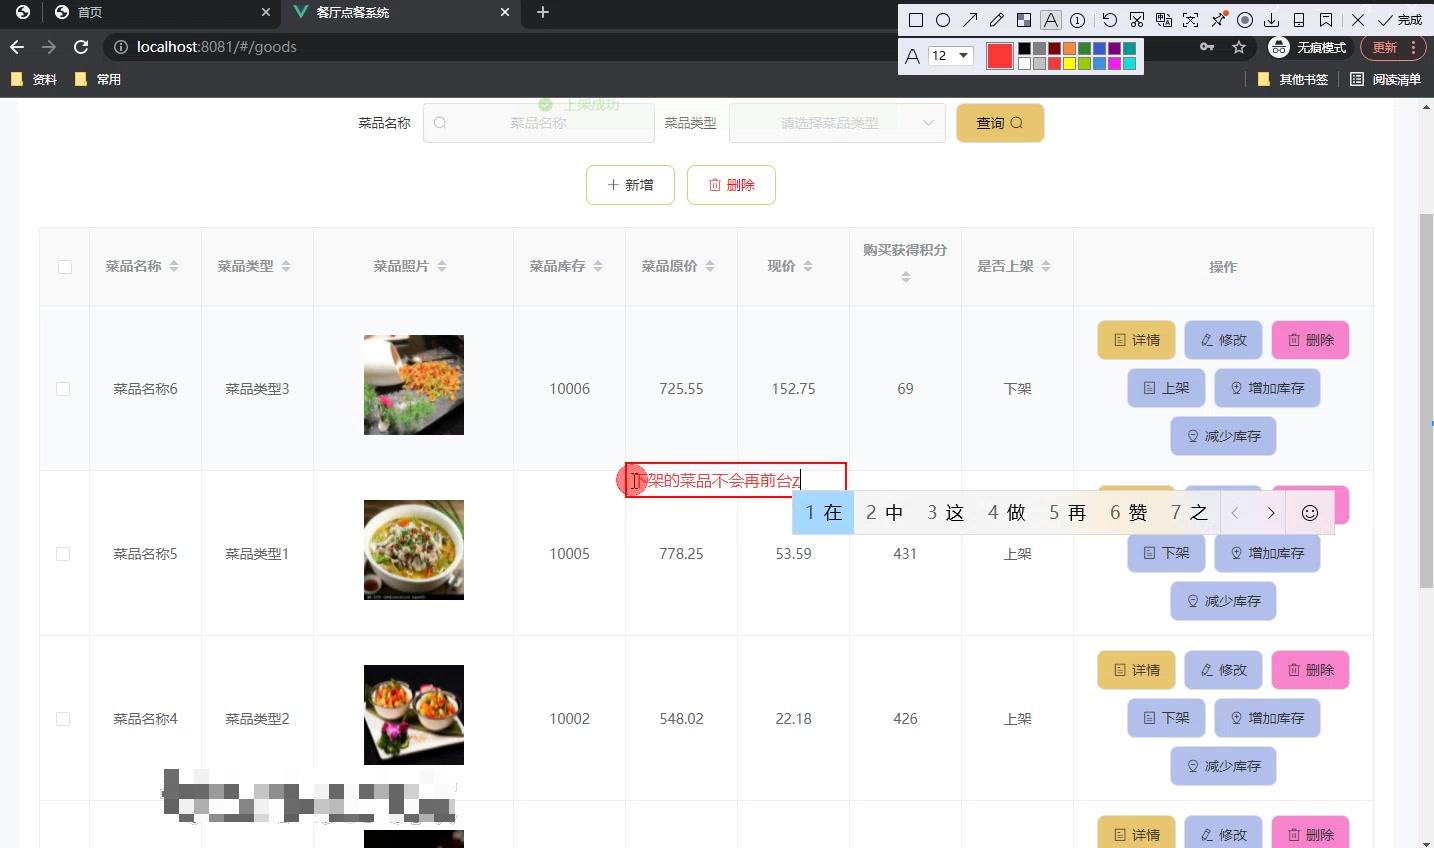Click the scissors screenshot tool icon
The width and height of the screenshot is (1434, 848).
pos(1137,20)
